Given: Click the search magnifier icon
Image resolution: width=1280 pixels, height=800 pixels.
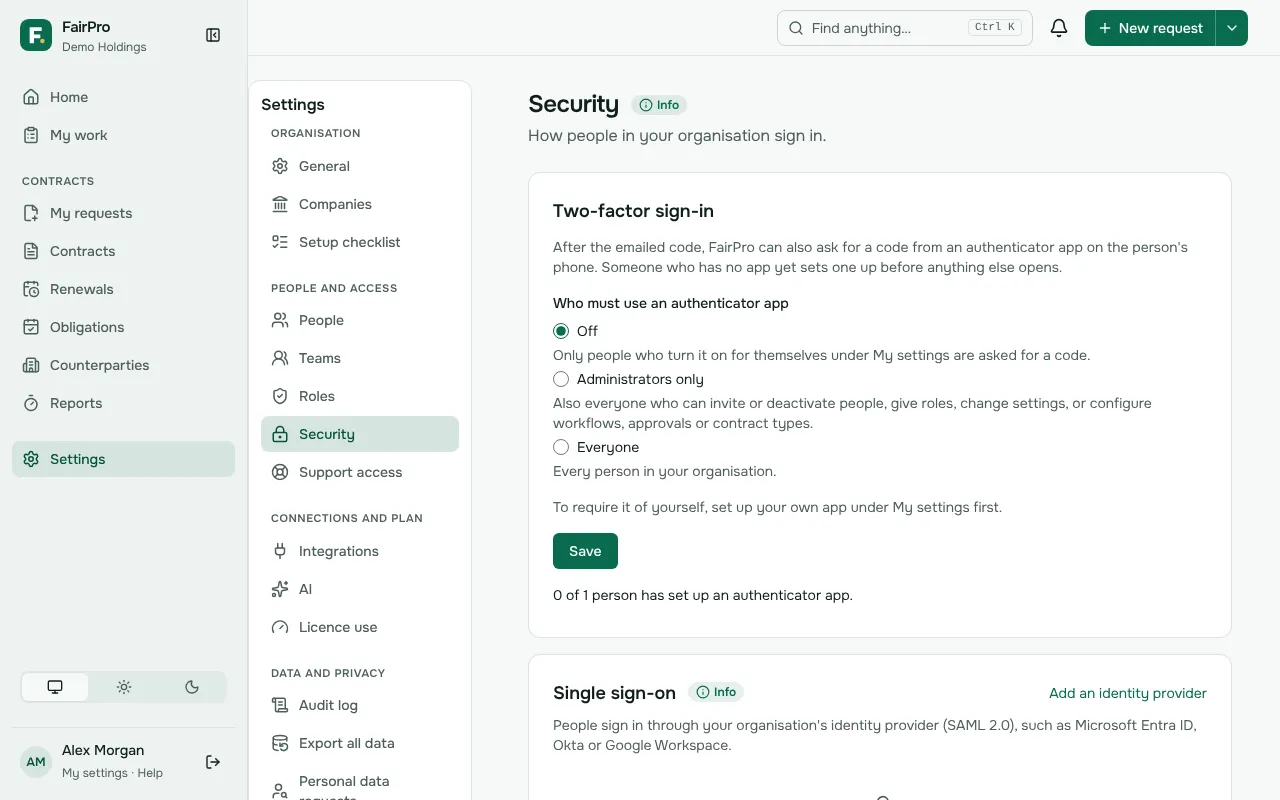Looking at the screenshot, I should 796,28.
